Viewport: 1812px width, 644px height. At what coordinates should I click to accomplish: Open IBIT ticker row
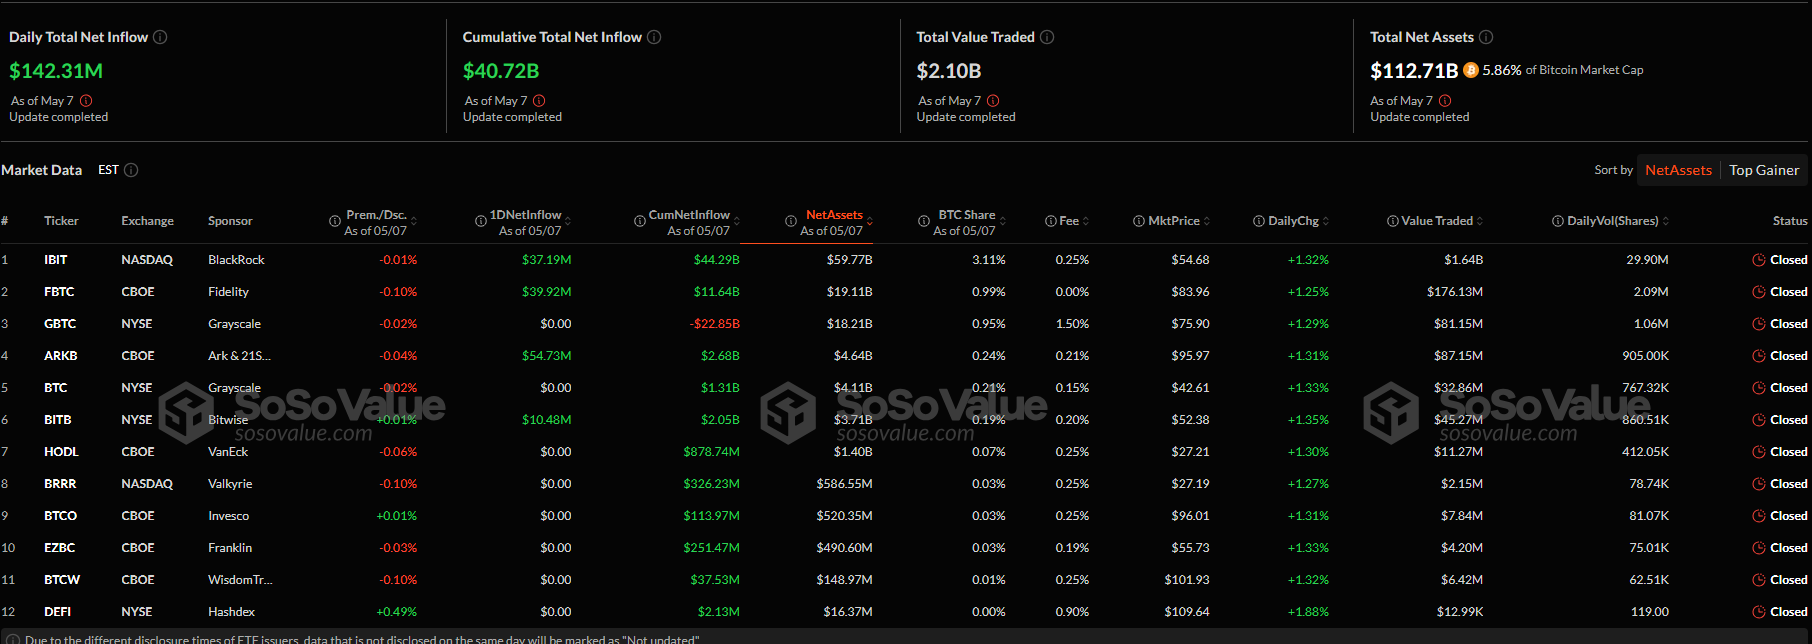pos(56,260)
